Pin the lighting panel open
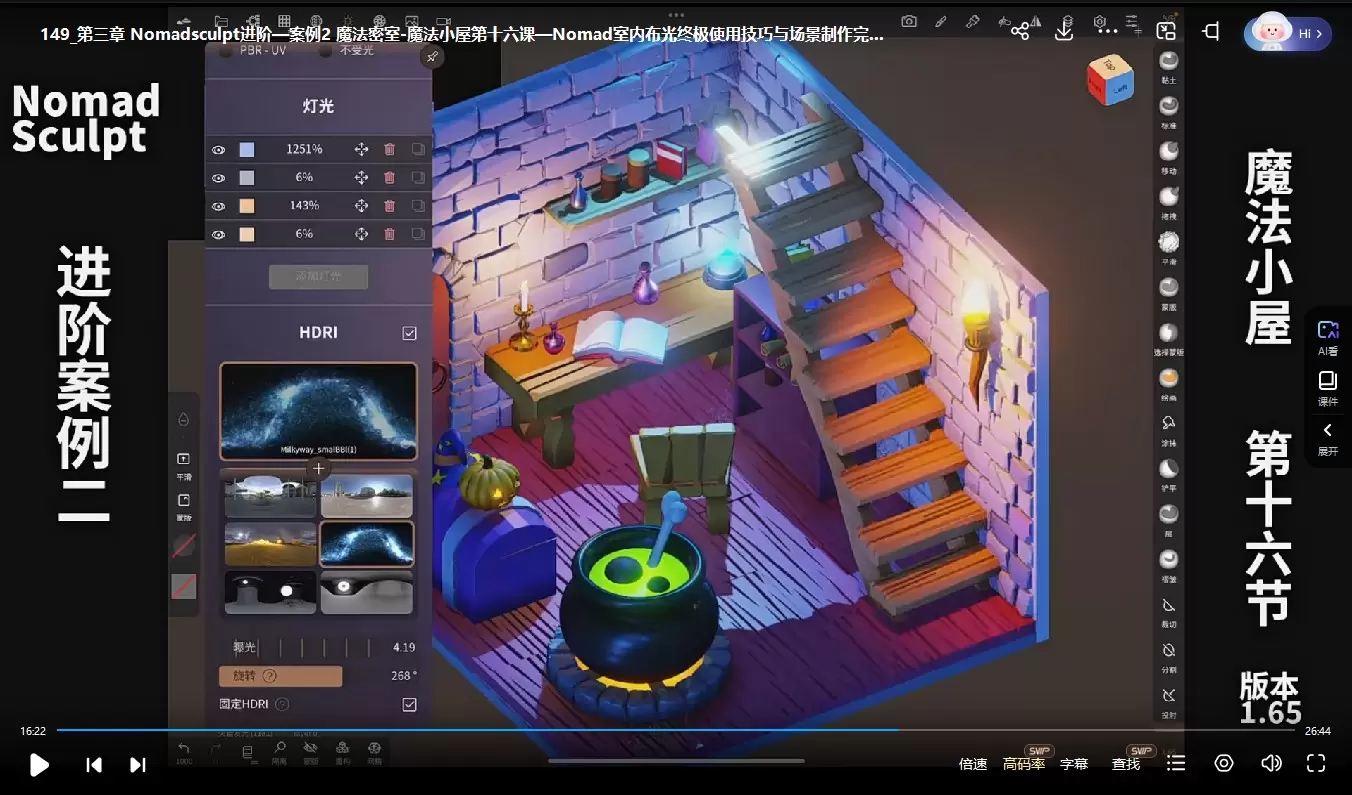 tap(431, 57)
